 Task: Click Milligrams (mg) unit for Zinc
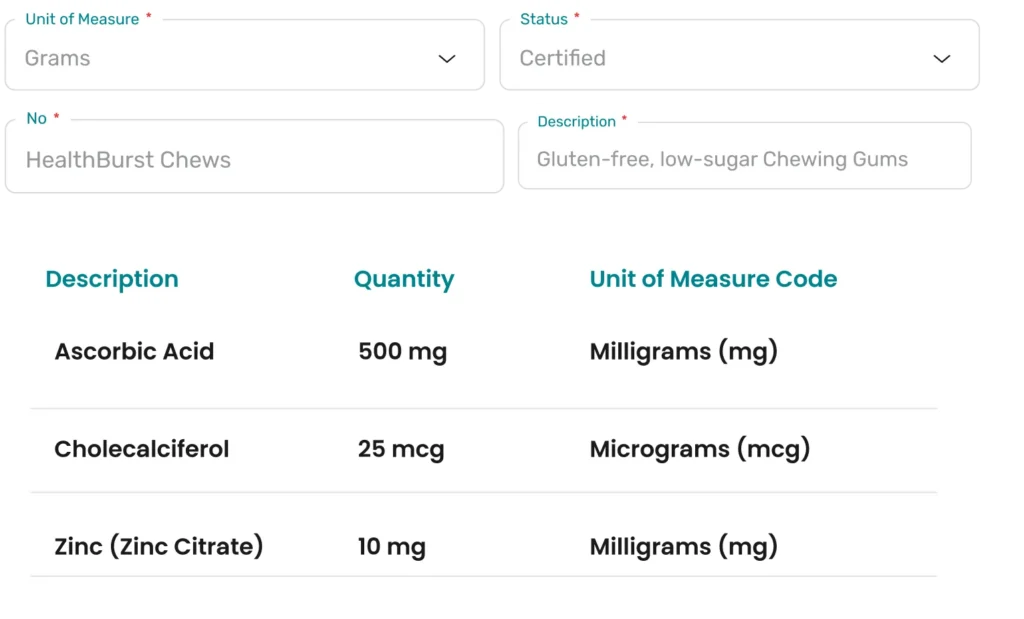click(x=683, y=547)
